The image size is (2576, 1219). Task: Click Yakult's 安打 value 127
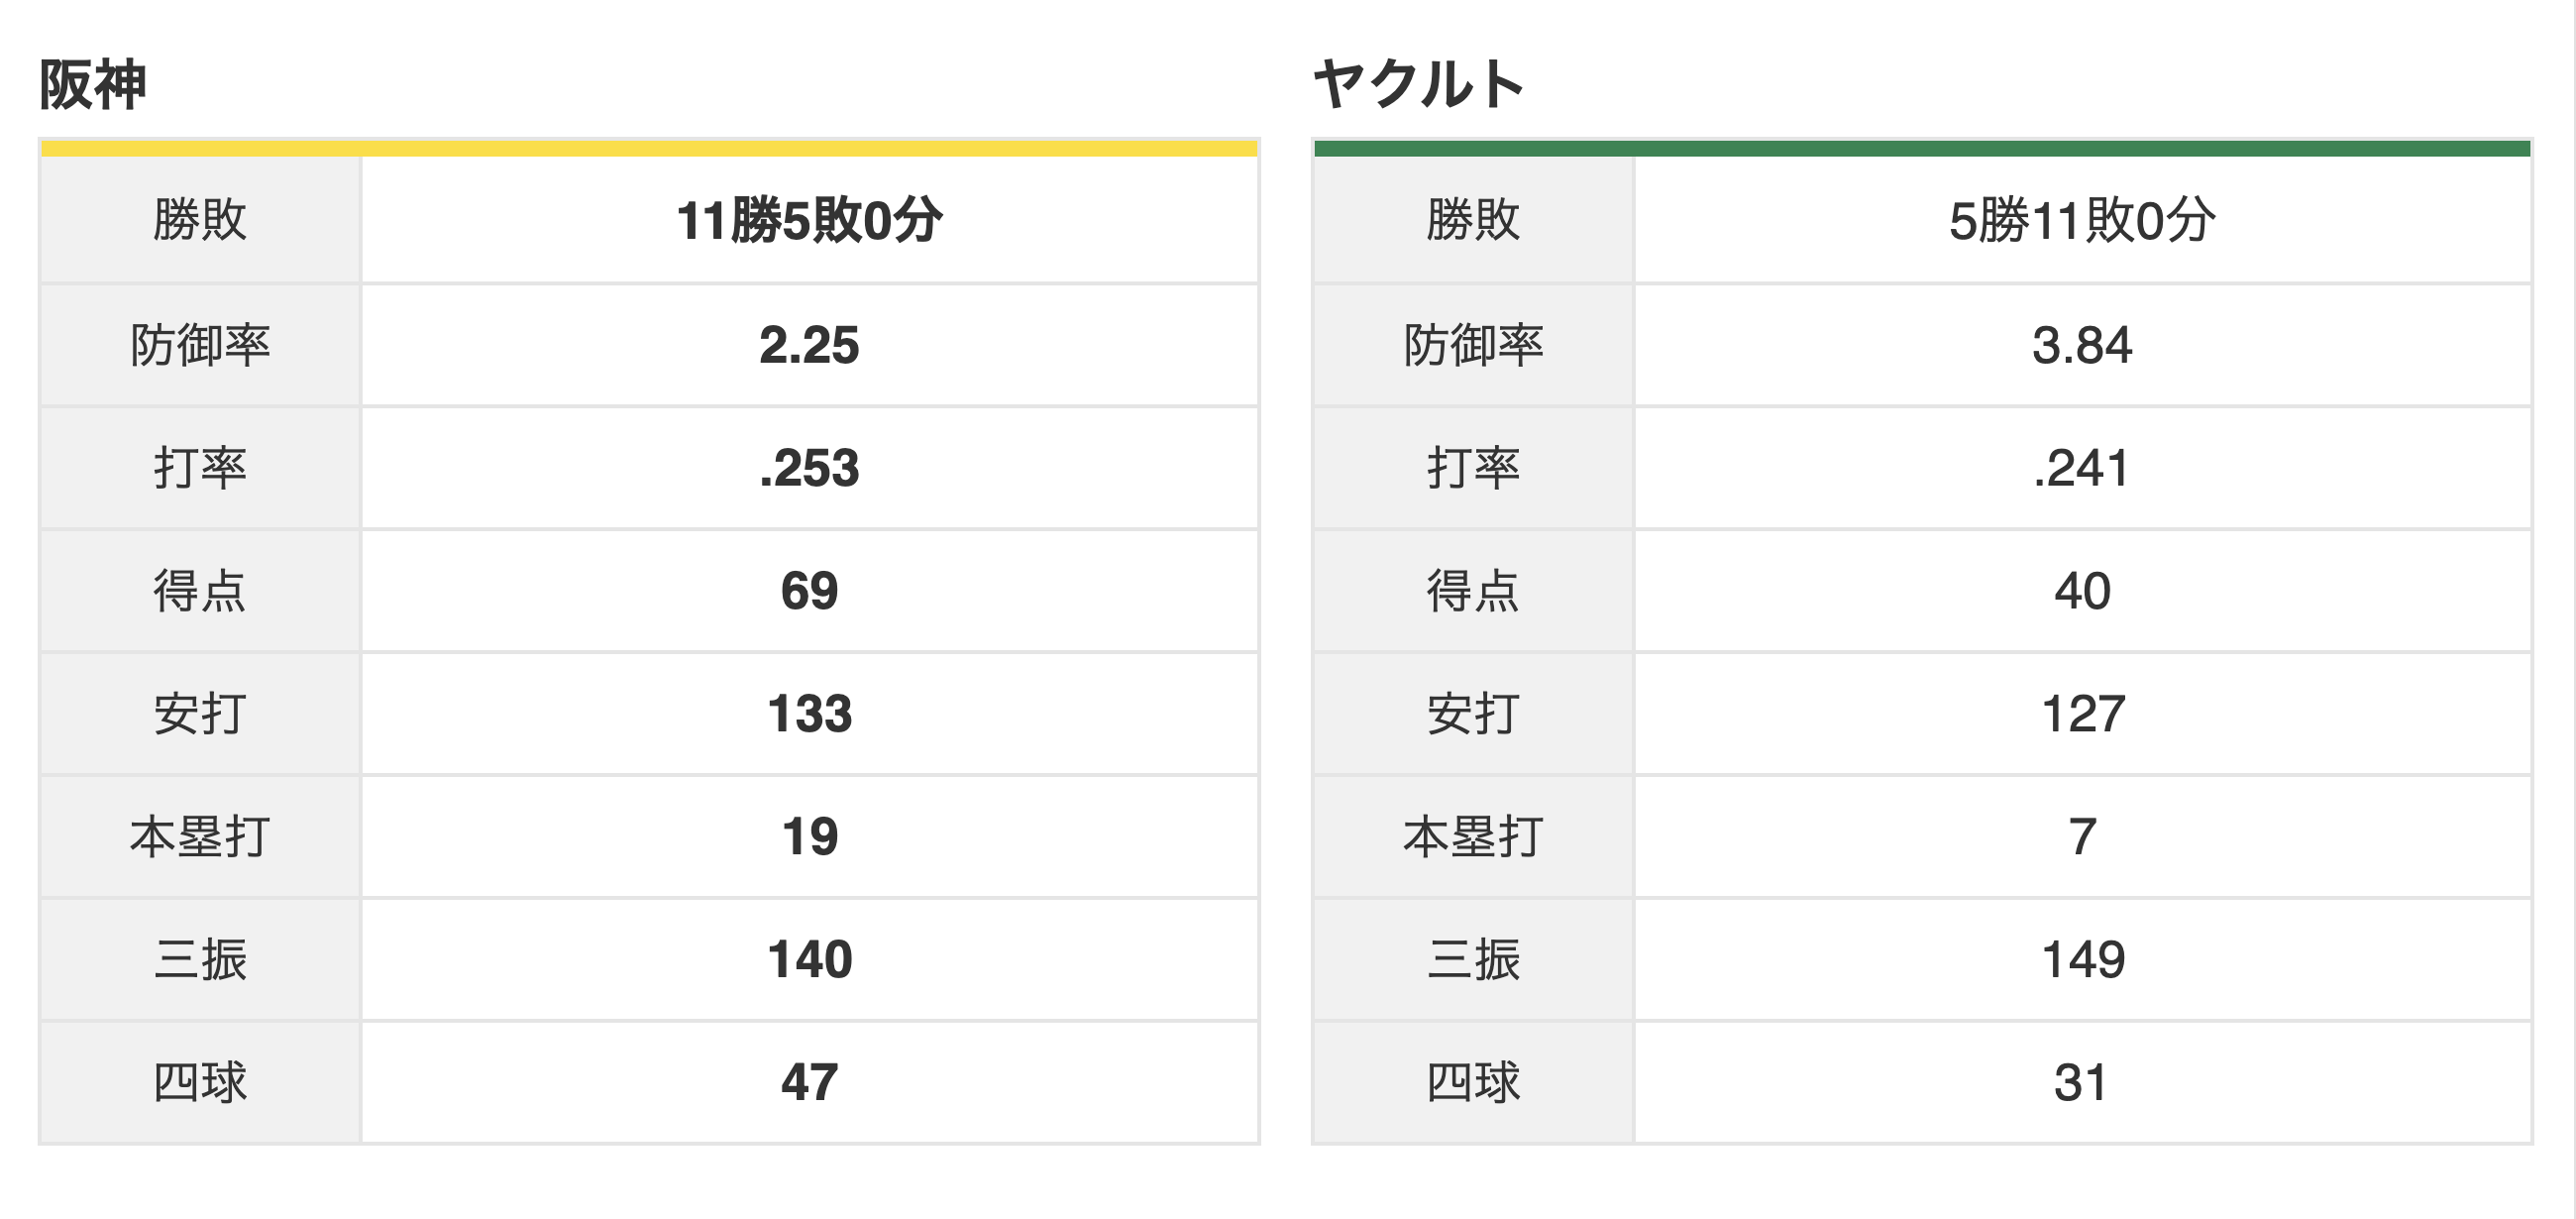(x=2082, y=714)
